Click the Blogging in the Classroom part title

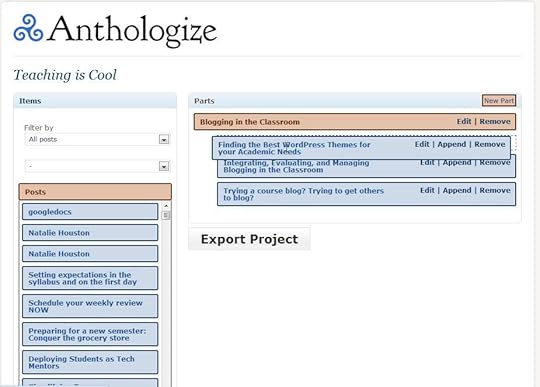click(250, 122)
